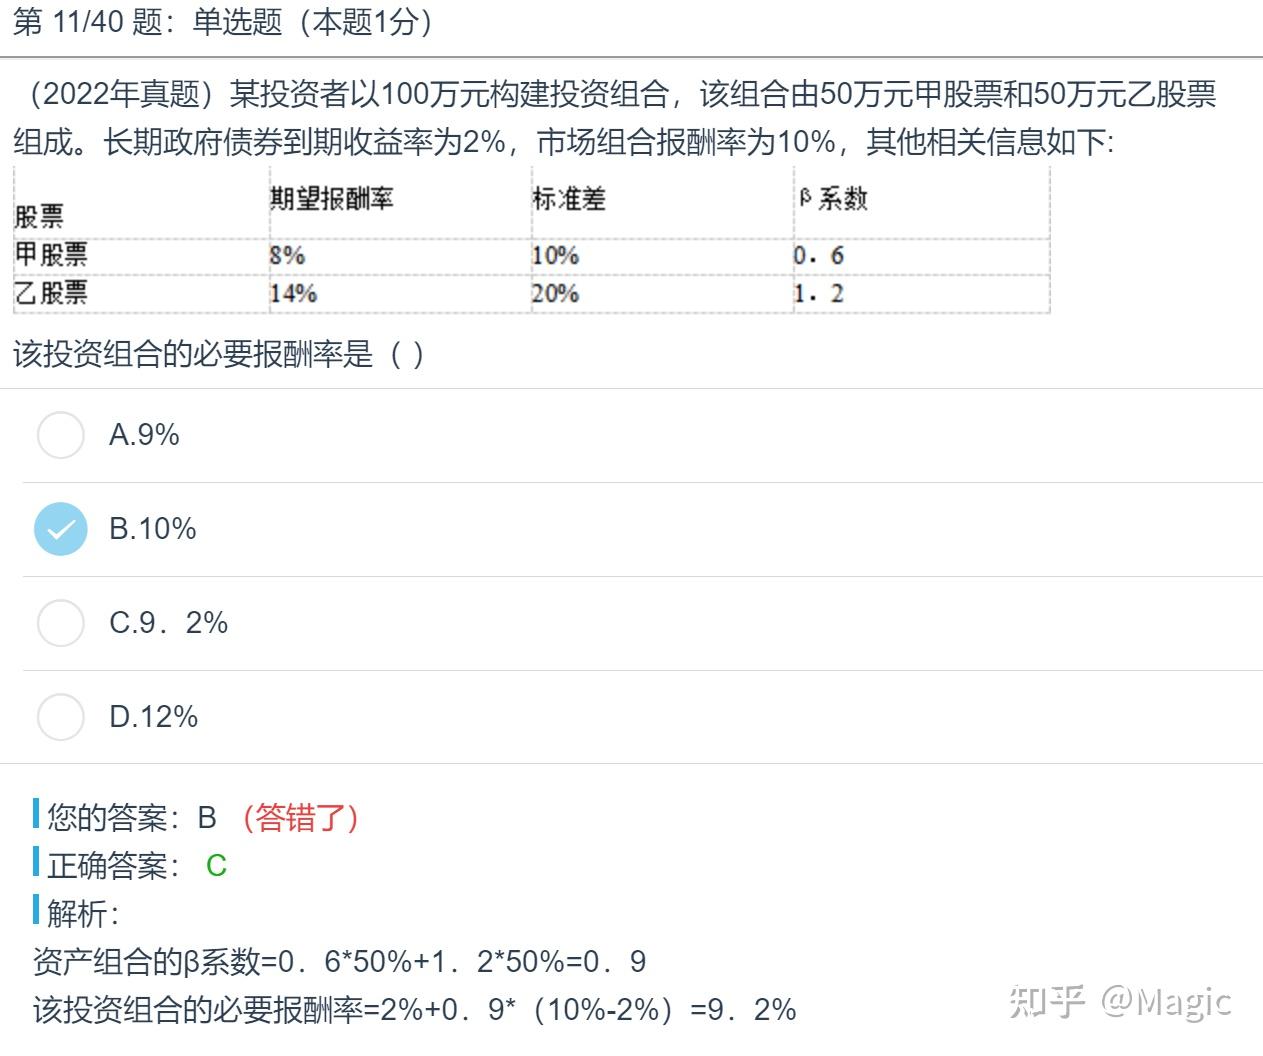The height and width of the screenshot is (1056, 1263).
Task: Click the blue bar icon beside 您的答案
Action: coord(36,817)
